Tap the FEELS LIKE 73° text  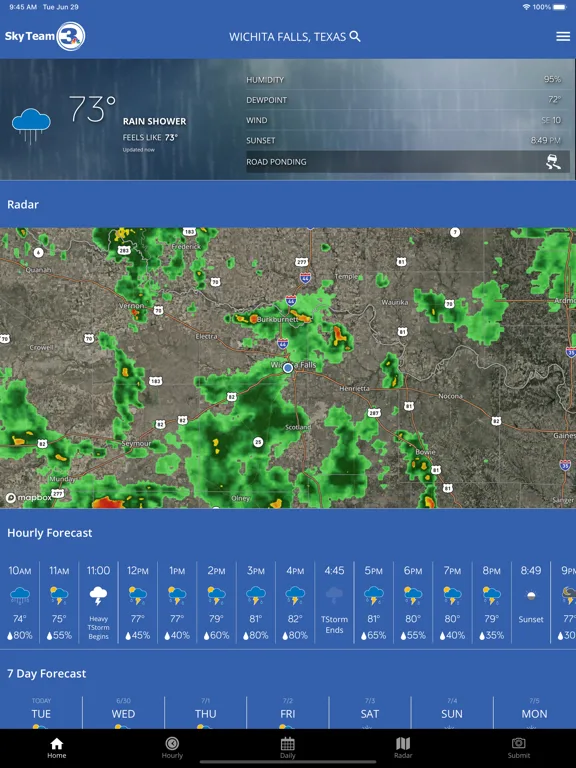pos(150,138)
